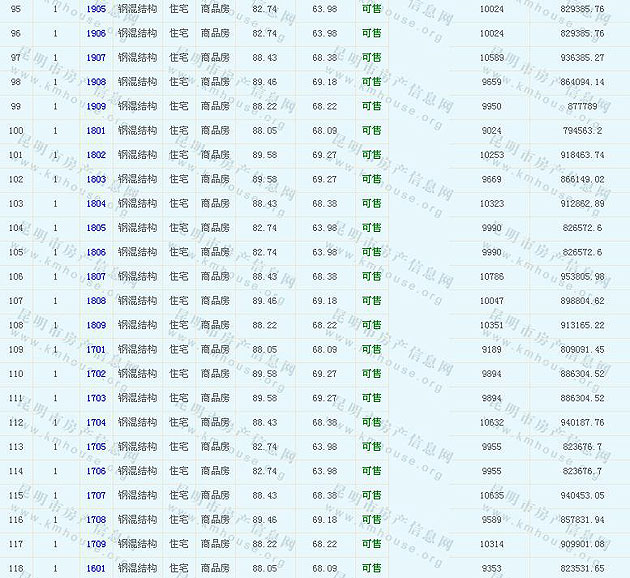Open room number 1906 link

(x=96, y=33)
